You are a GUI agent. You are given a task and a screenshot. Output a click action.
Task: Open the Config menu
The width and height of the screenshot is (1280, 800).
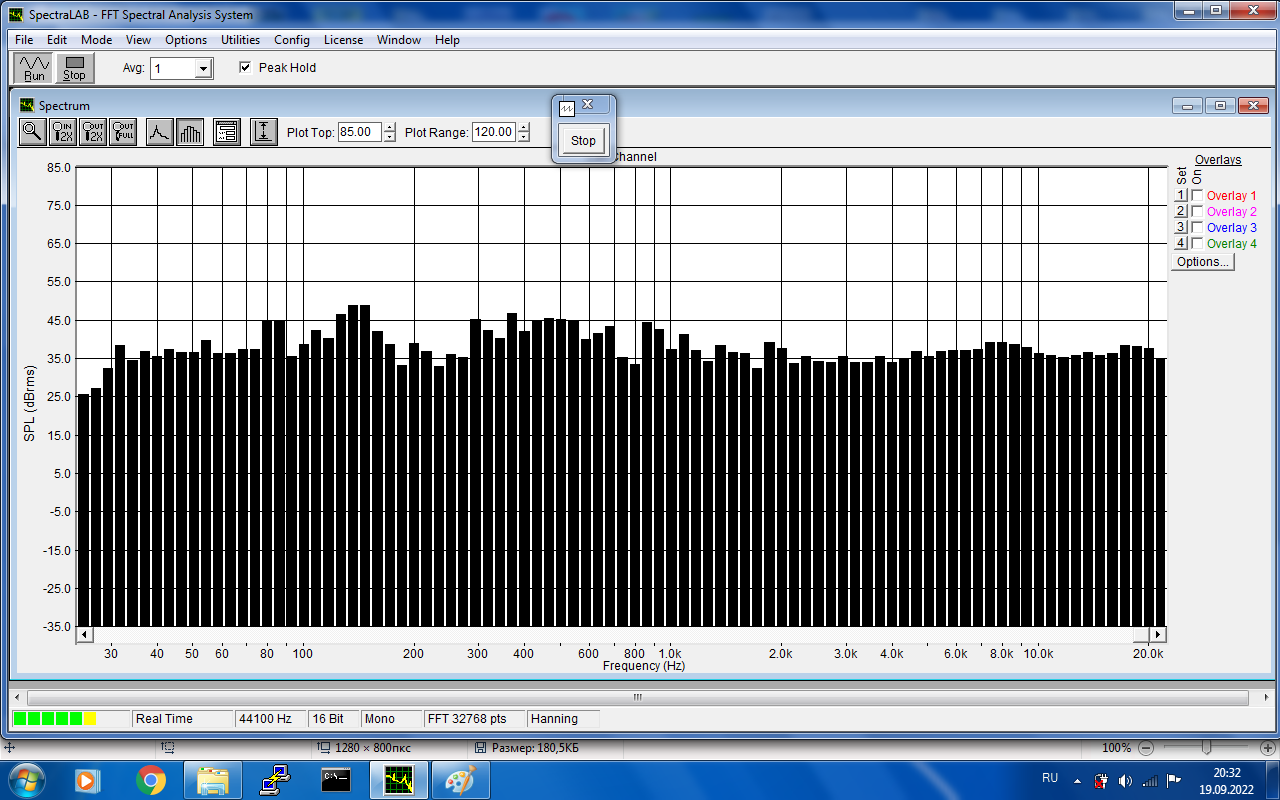click(x=292, y=40)
